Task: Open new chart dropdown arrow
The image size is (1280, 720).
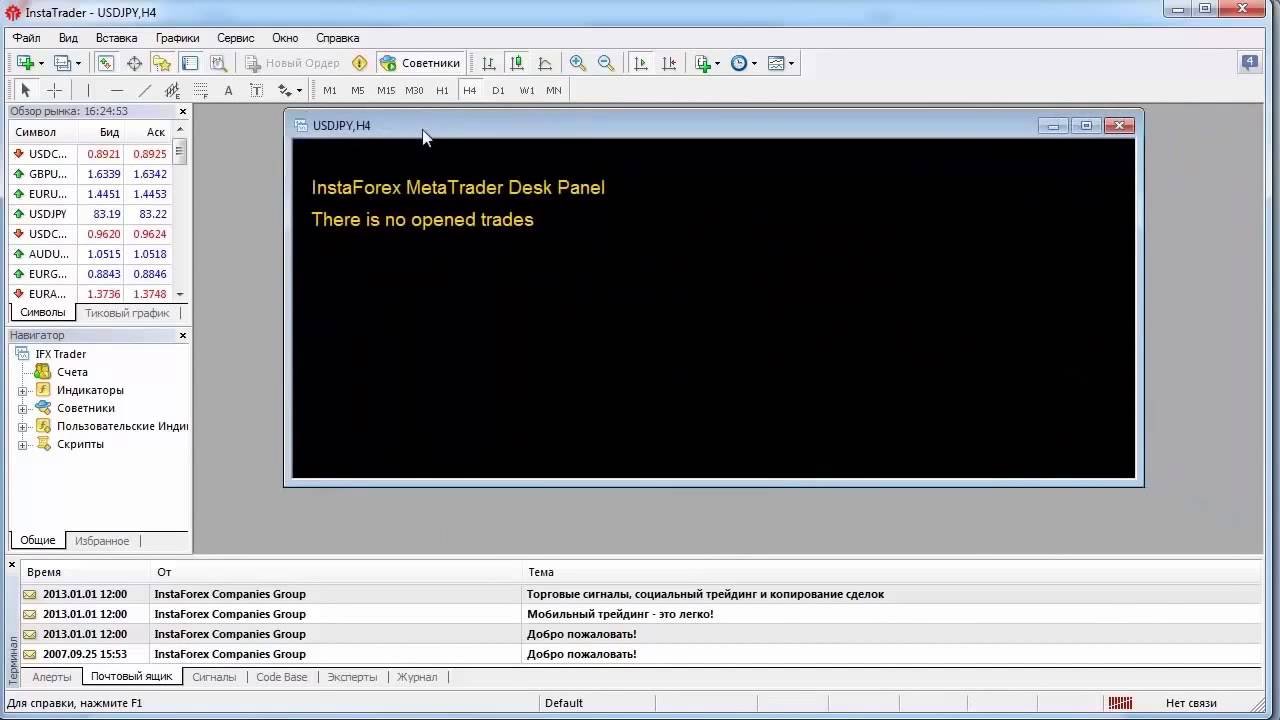Action: pyautogui.click(x=41, y=63)
